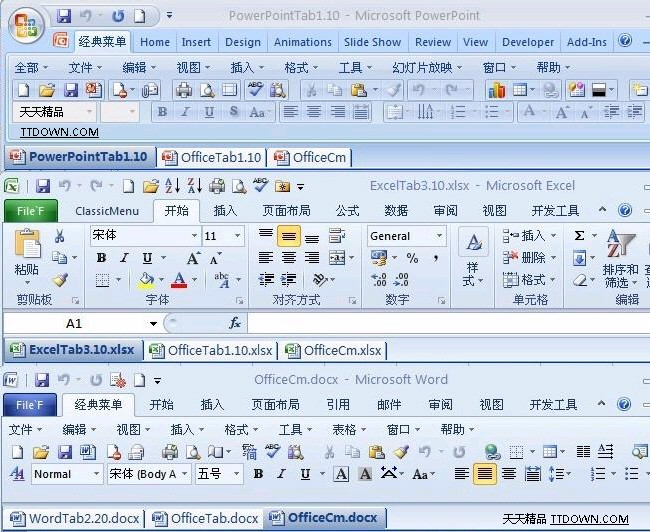This screenshot has width=650, height=532.
Task: Click Word Character Shading icon
Action: point(365,474)
